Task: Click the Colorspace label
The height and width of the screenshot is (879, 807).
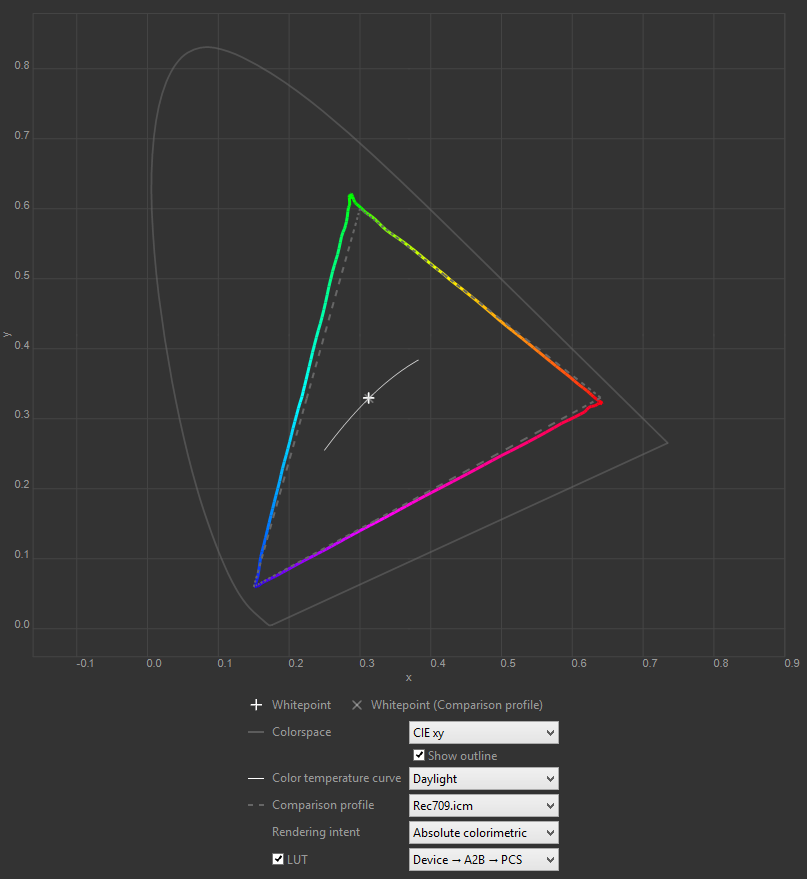Action: [x=302, y=732]
